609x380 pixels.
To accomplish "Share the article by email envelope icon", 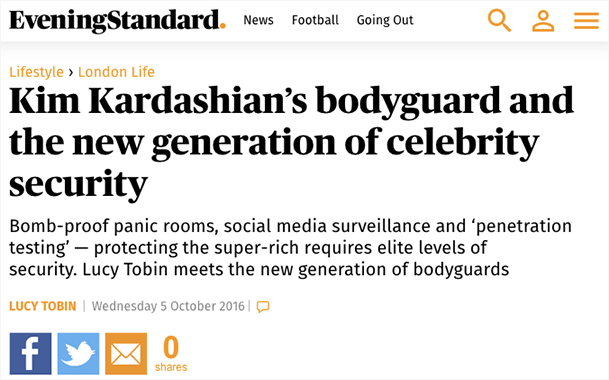I will coord(126,354).
